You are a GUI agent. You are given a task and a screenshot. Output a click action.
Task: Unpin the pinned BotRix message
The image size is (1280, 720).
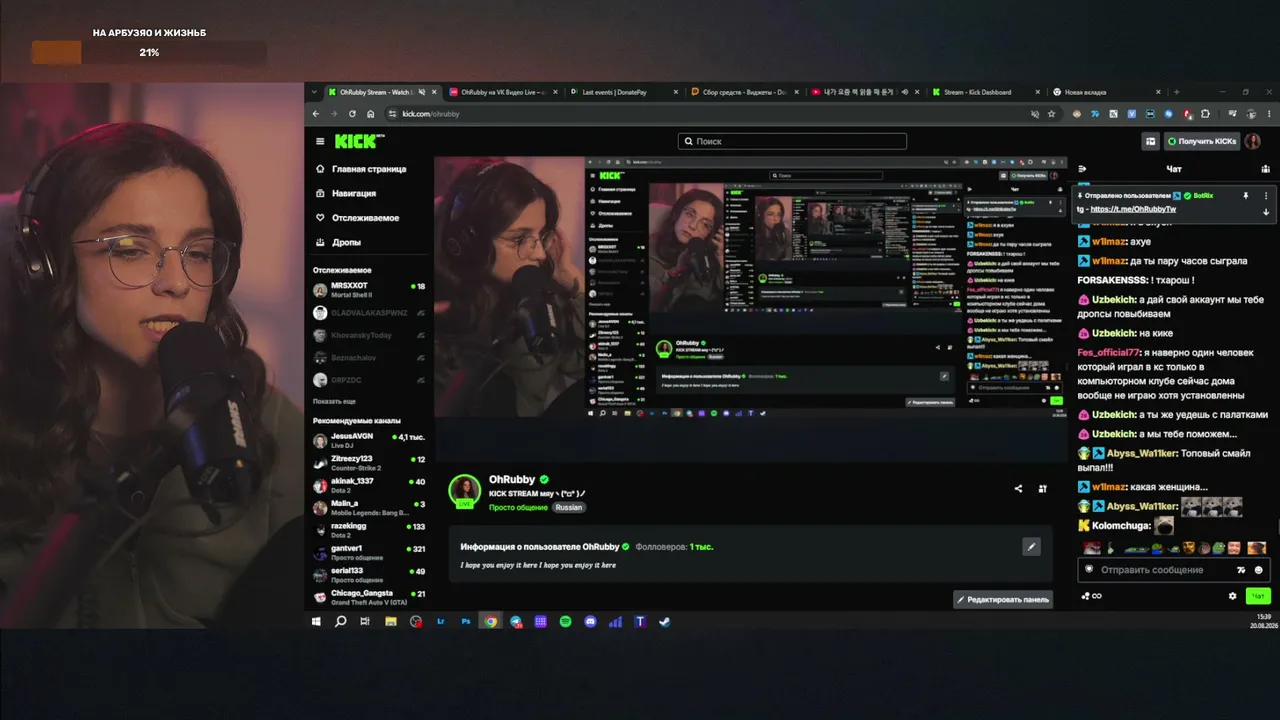coord(1246,196)
